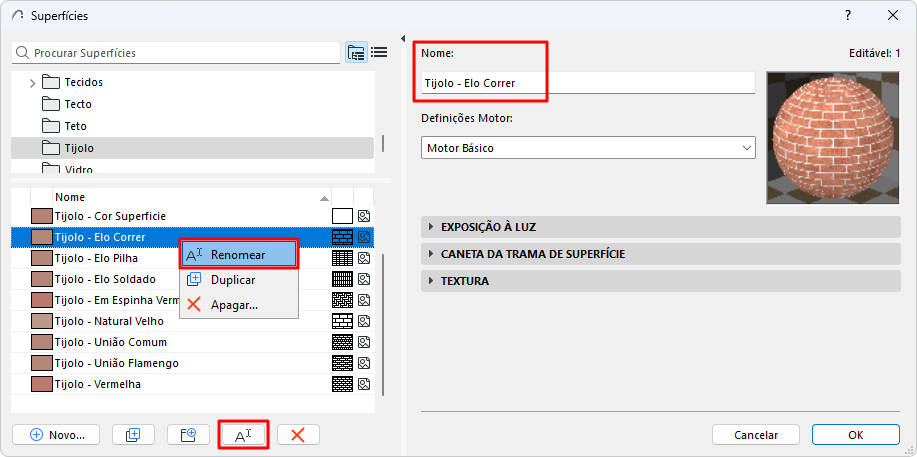This screenshot has width=917, height=457.
Task: Click the new folder icon button
Action: 187,435
